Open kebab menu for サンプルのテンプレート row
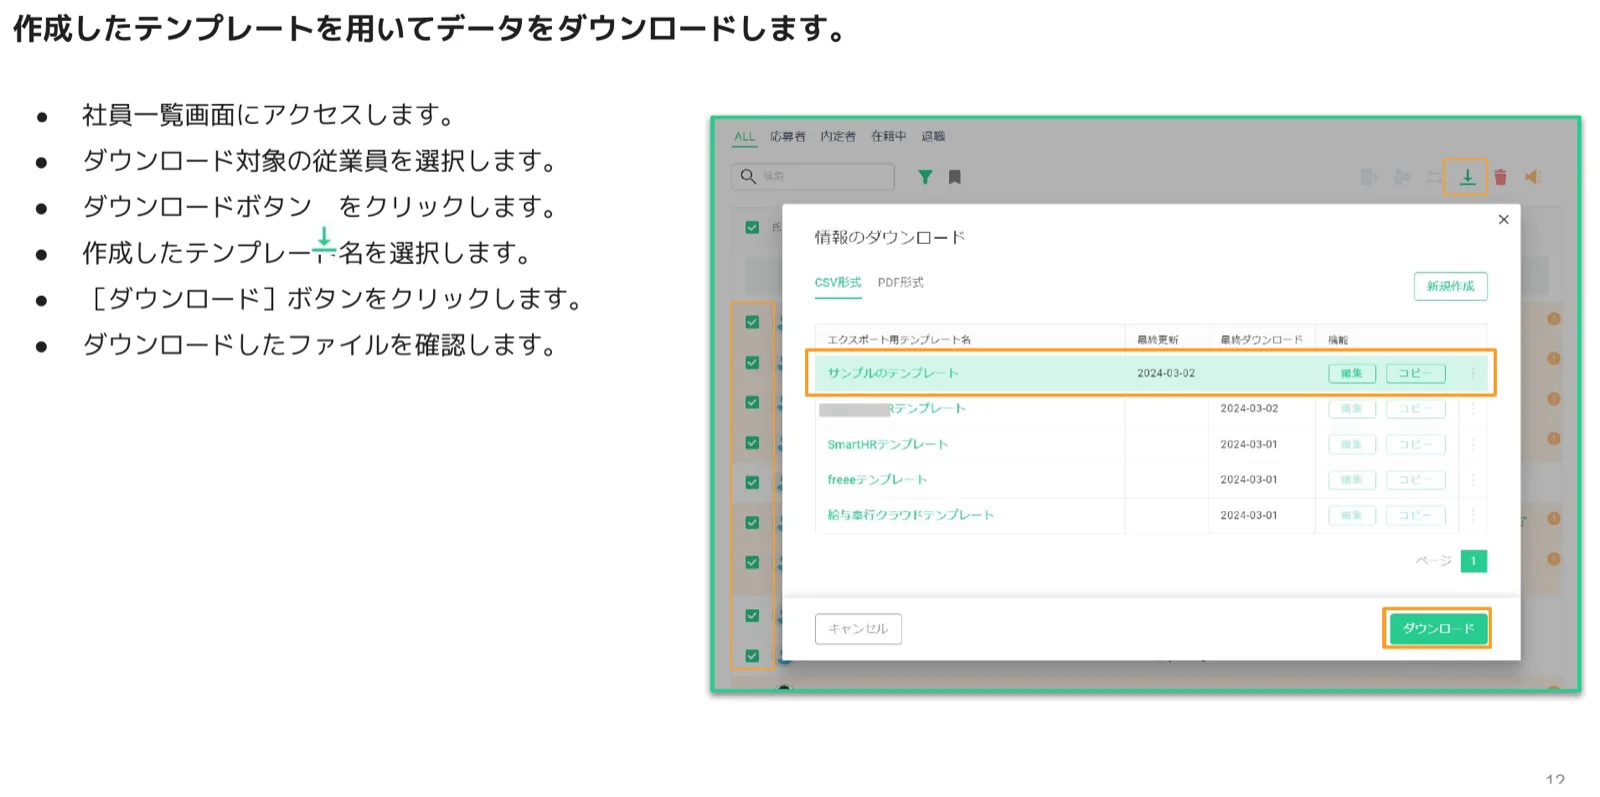Viewport: 1600px width, 797px height. pos(1472,373)
